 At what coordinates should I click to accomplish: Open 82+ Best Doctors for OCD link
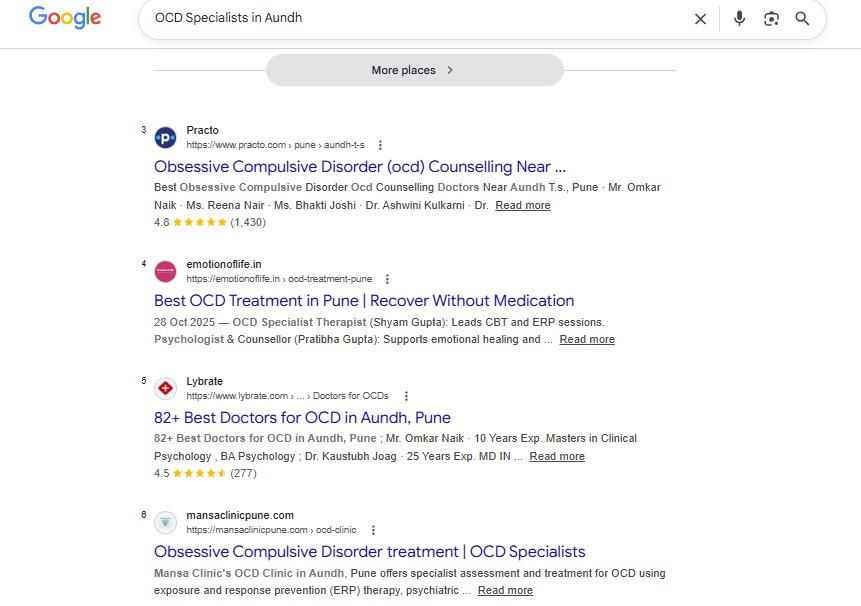pos(302,418)
